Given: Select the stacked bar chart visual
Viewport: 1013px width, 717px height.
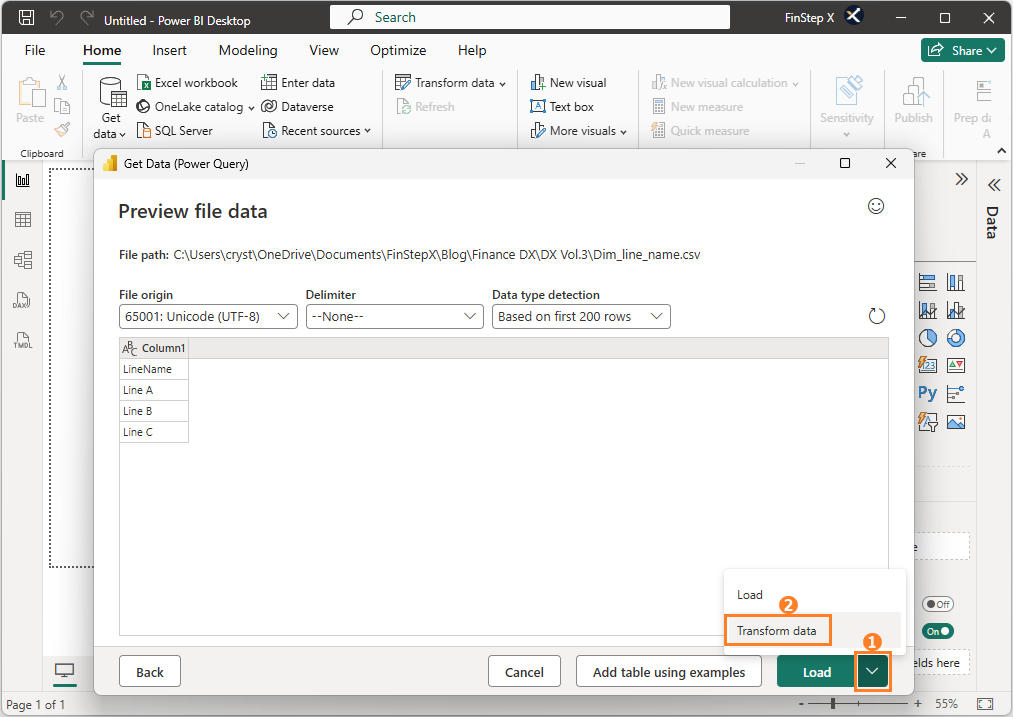Looking at the screenshot, I should pos(928,282).
